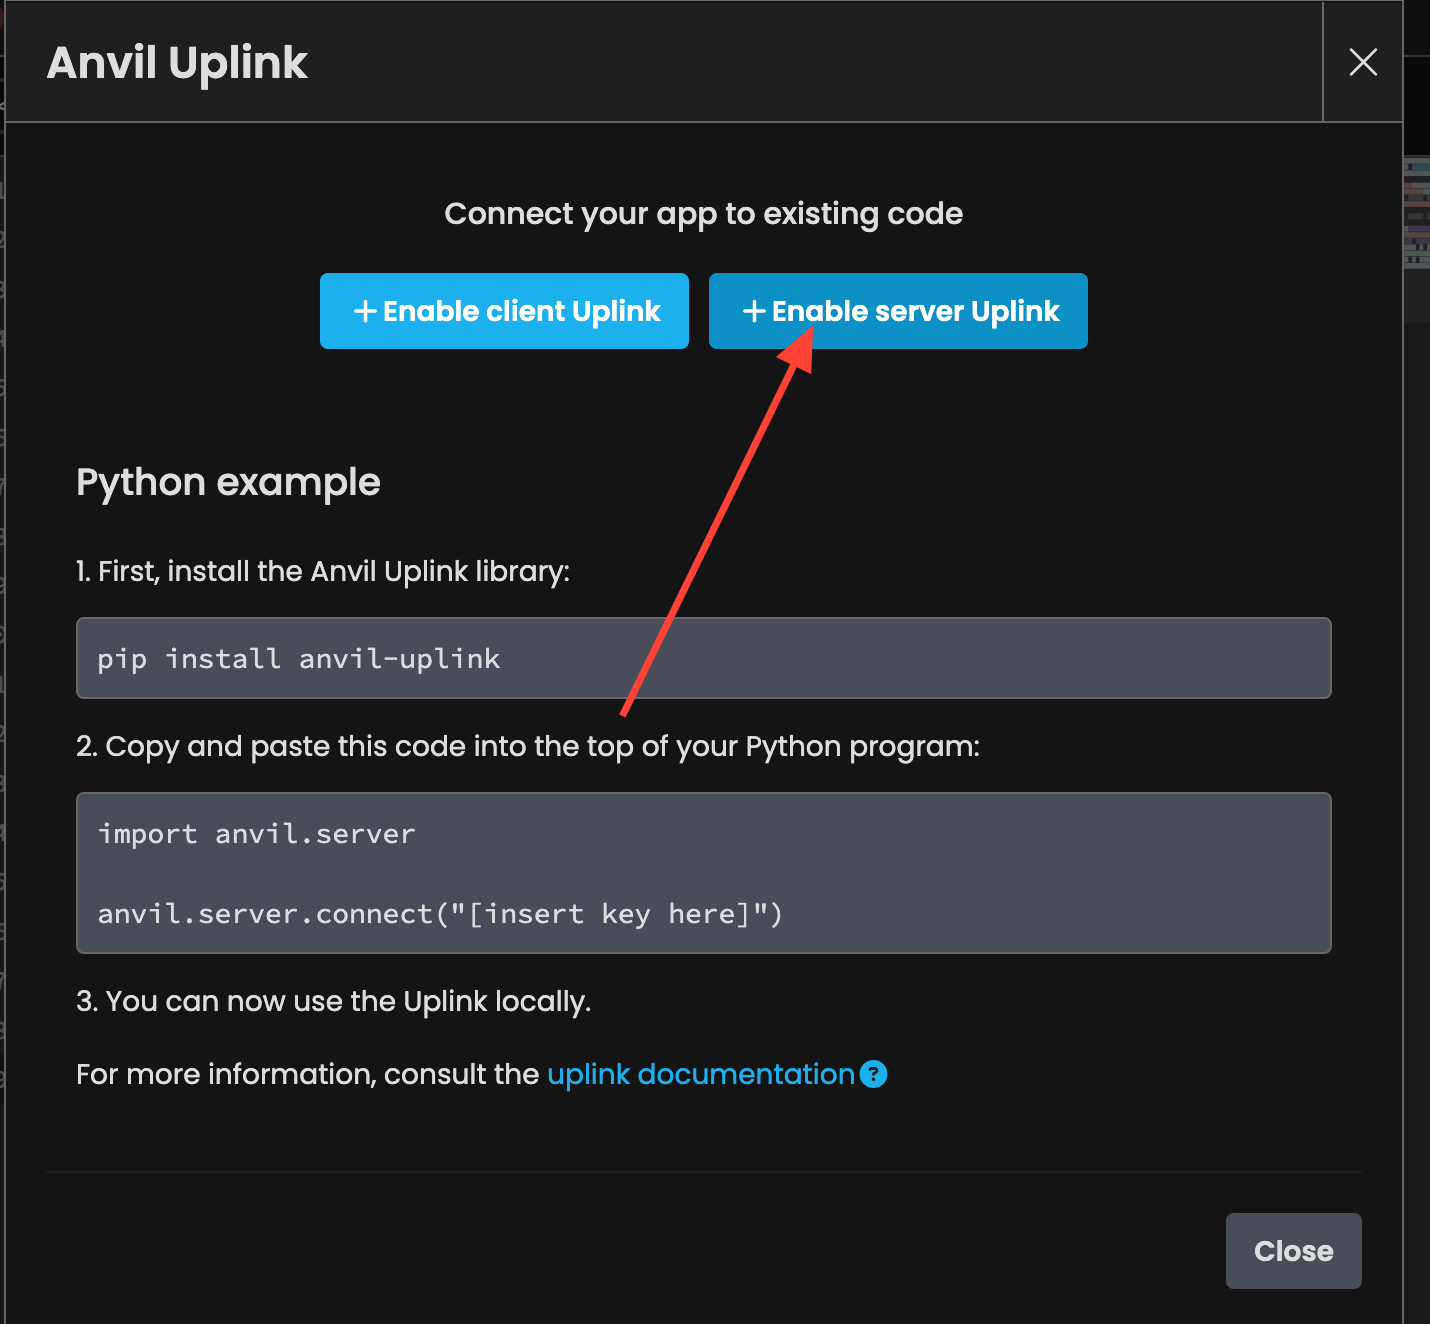Click the word anvil-uplink in the pip command
The image size is (1430, 1324).
(x=399, y=659)
